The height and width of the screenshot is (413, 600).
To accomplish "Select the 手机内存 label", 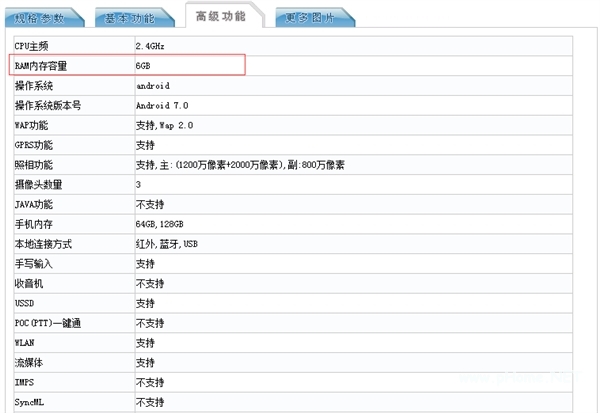I will (x=34, y=224).
